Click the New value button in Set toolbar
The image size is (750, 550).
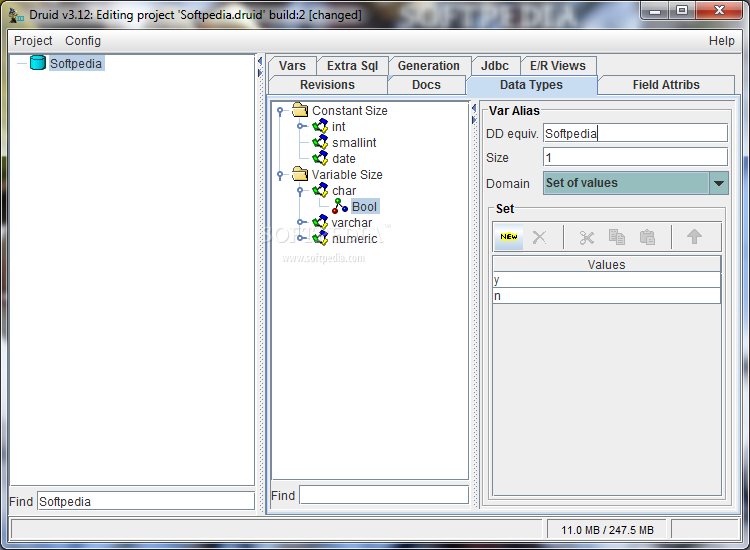(508, 237)
